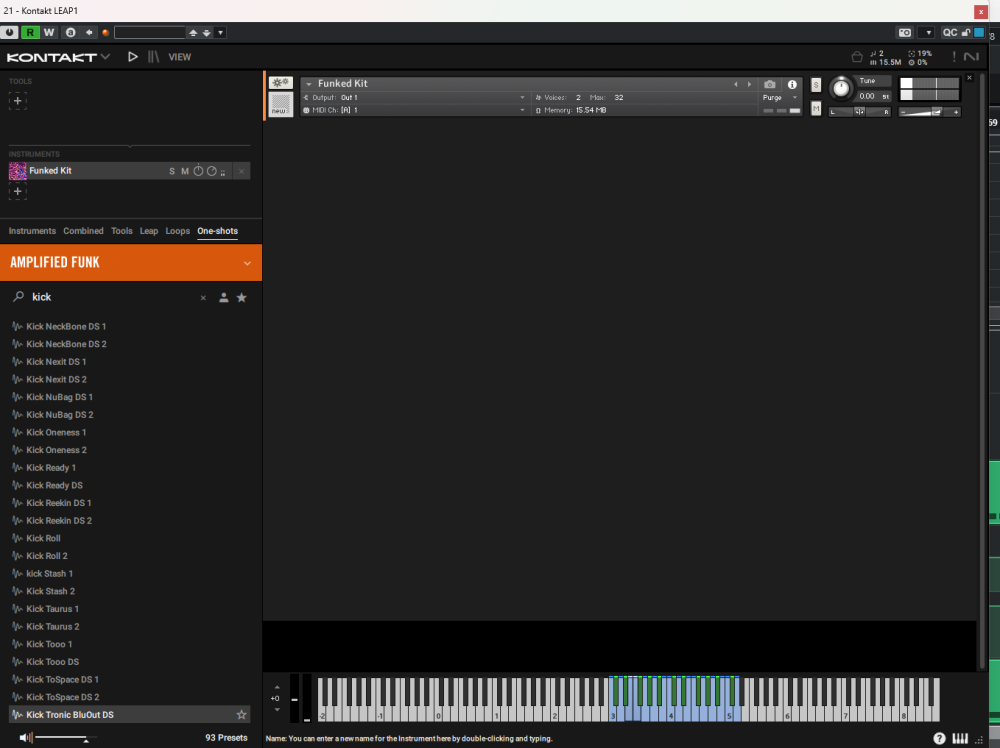Take an instrument snapshot with the camera icon
This screenshot has width=1000, height=748.
coord(770,84)
